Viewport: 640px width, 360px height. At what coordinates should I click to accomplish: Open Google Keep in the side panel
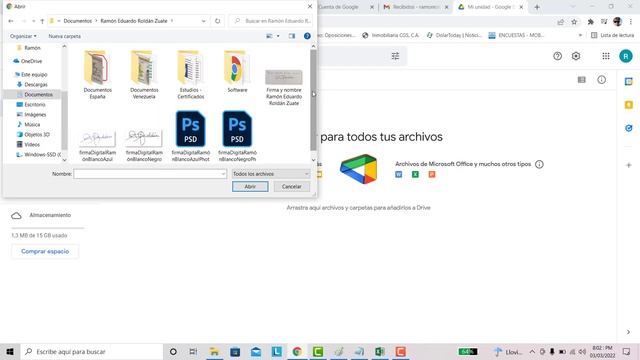click(x=629, y=105)
